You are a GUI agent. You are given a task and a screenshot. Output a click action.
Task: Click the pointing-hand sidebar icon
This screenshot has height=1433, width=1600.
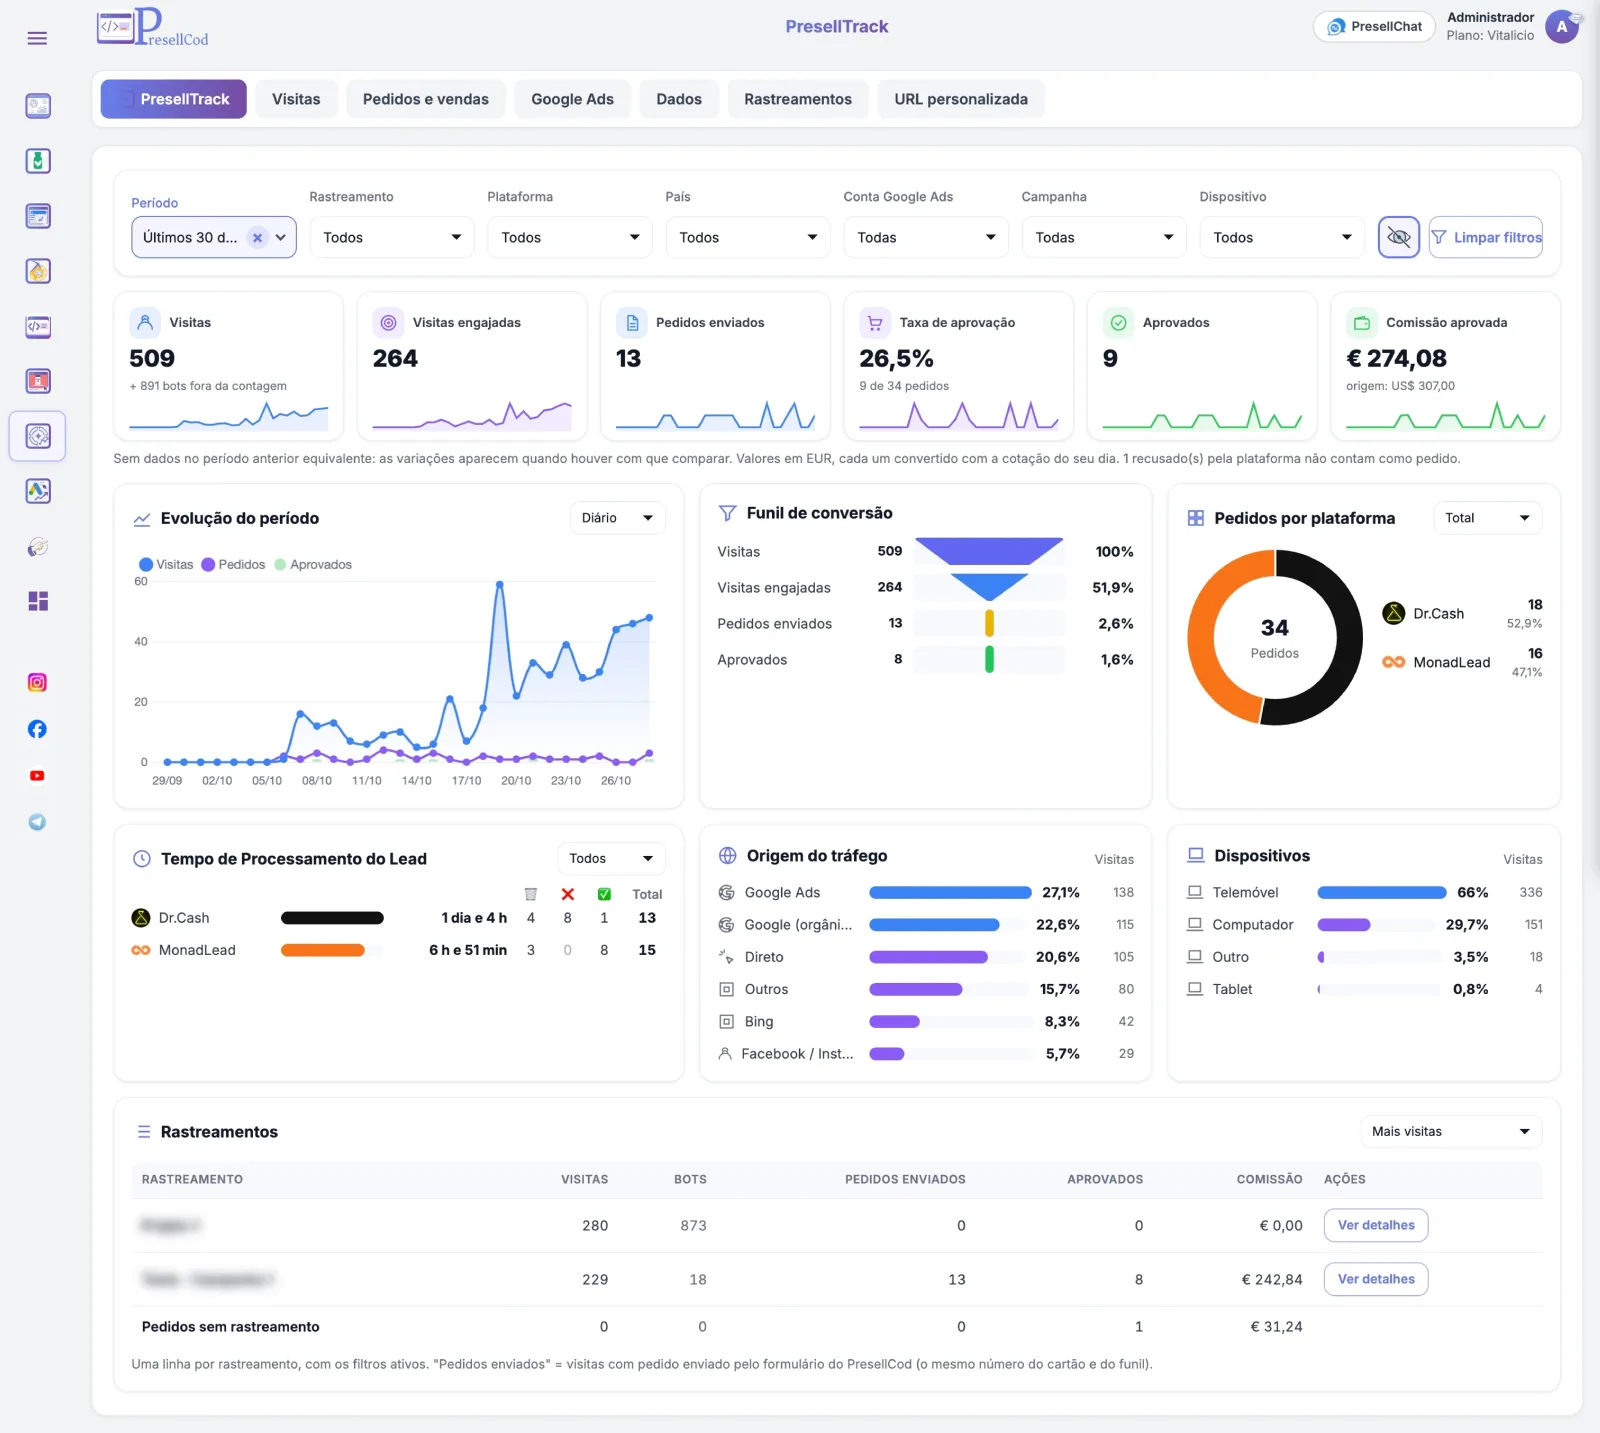pos(38,546)
